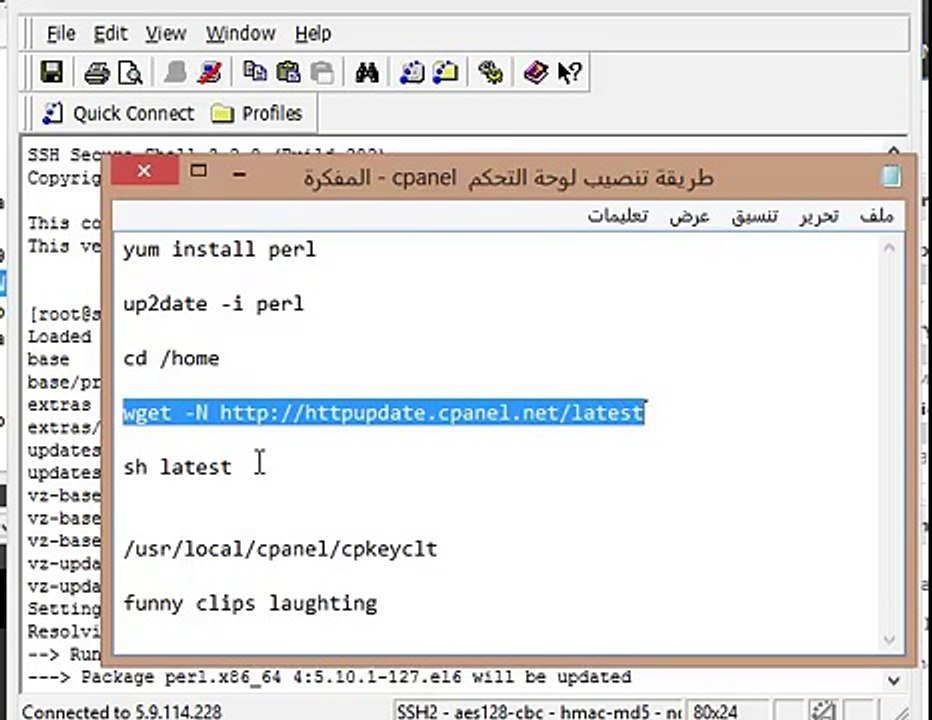Click SSH terminal scrollbar down arrow

tap(893, 680)
